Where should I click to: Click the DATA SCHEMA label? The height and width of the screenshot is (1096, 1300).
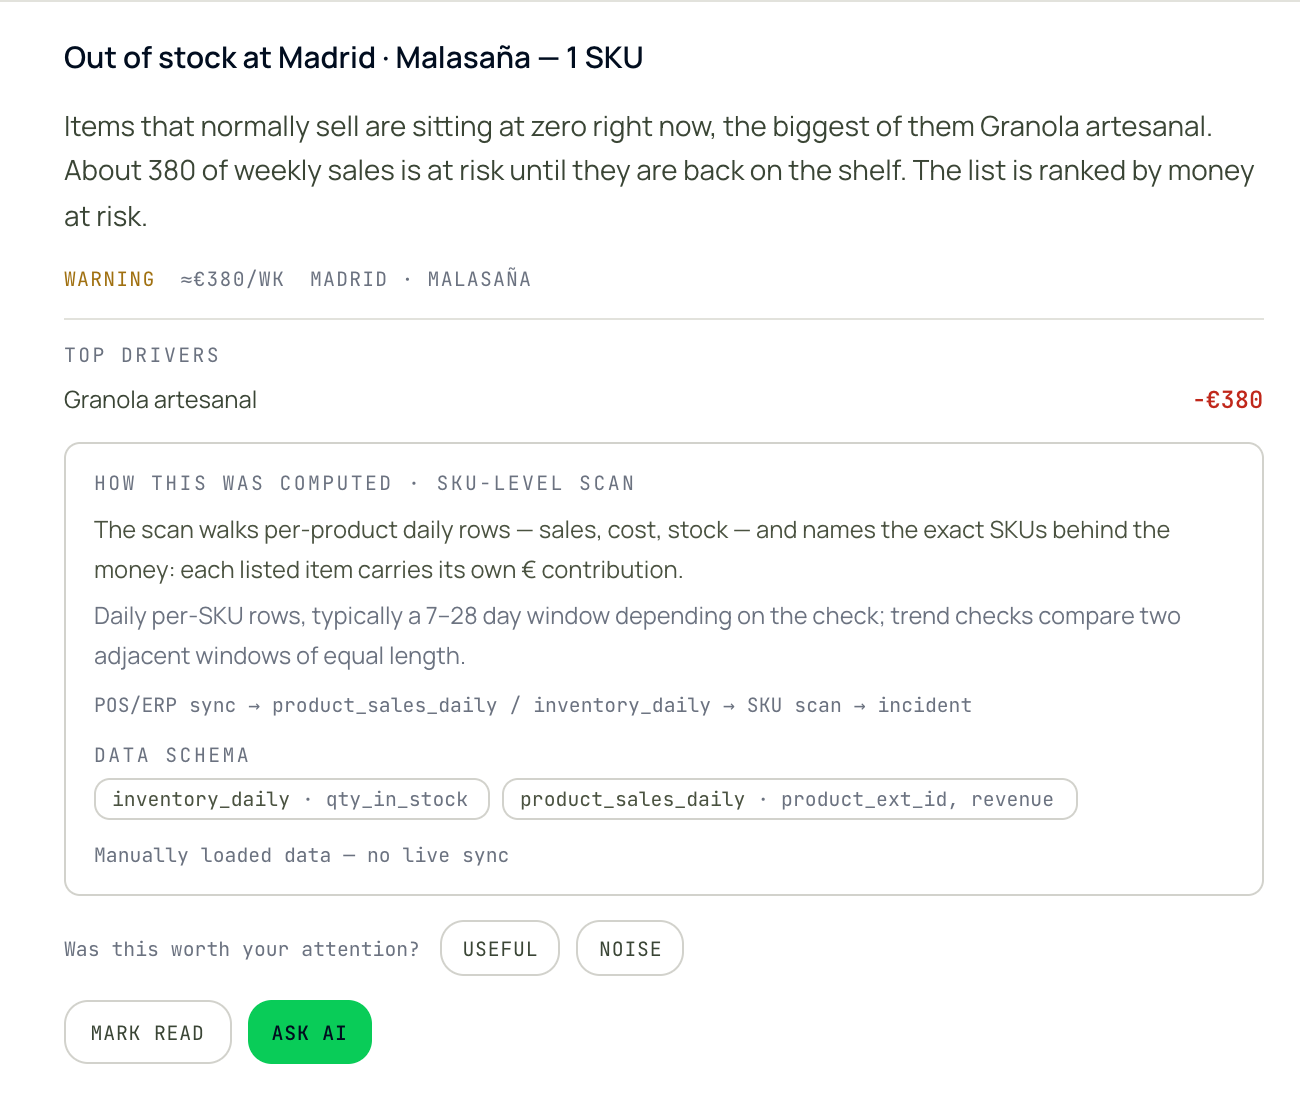[172, 755]
